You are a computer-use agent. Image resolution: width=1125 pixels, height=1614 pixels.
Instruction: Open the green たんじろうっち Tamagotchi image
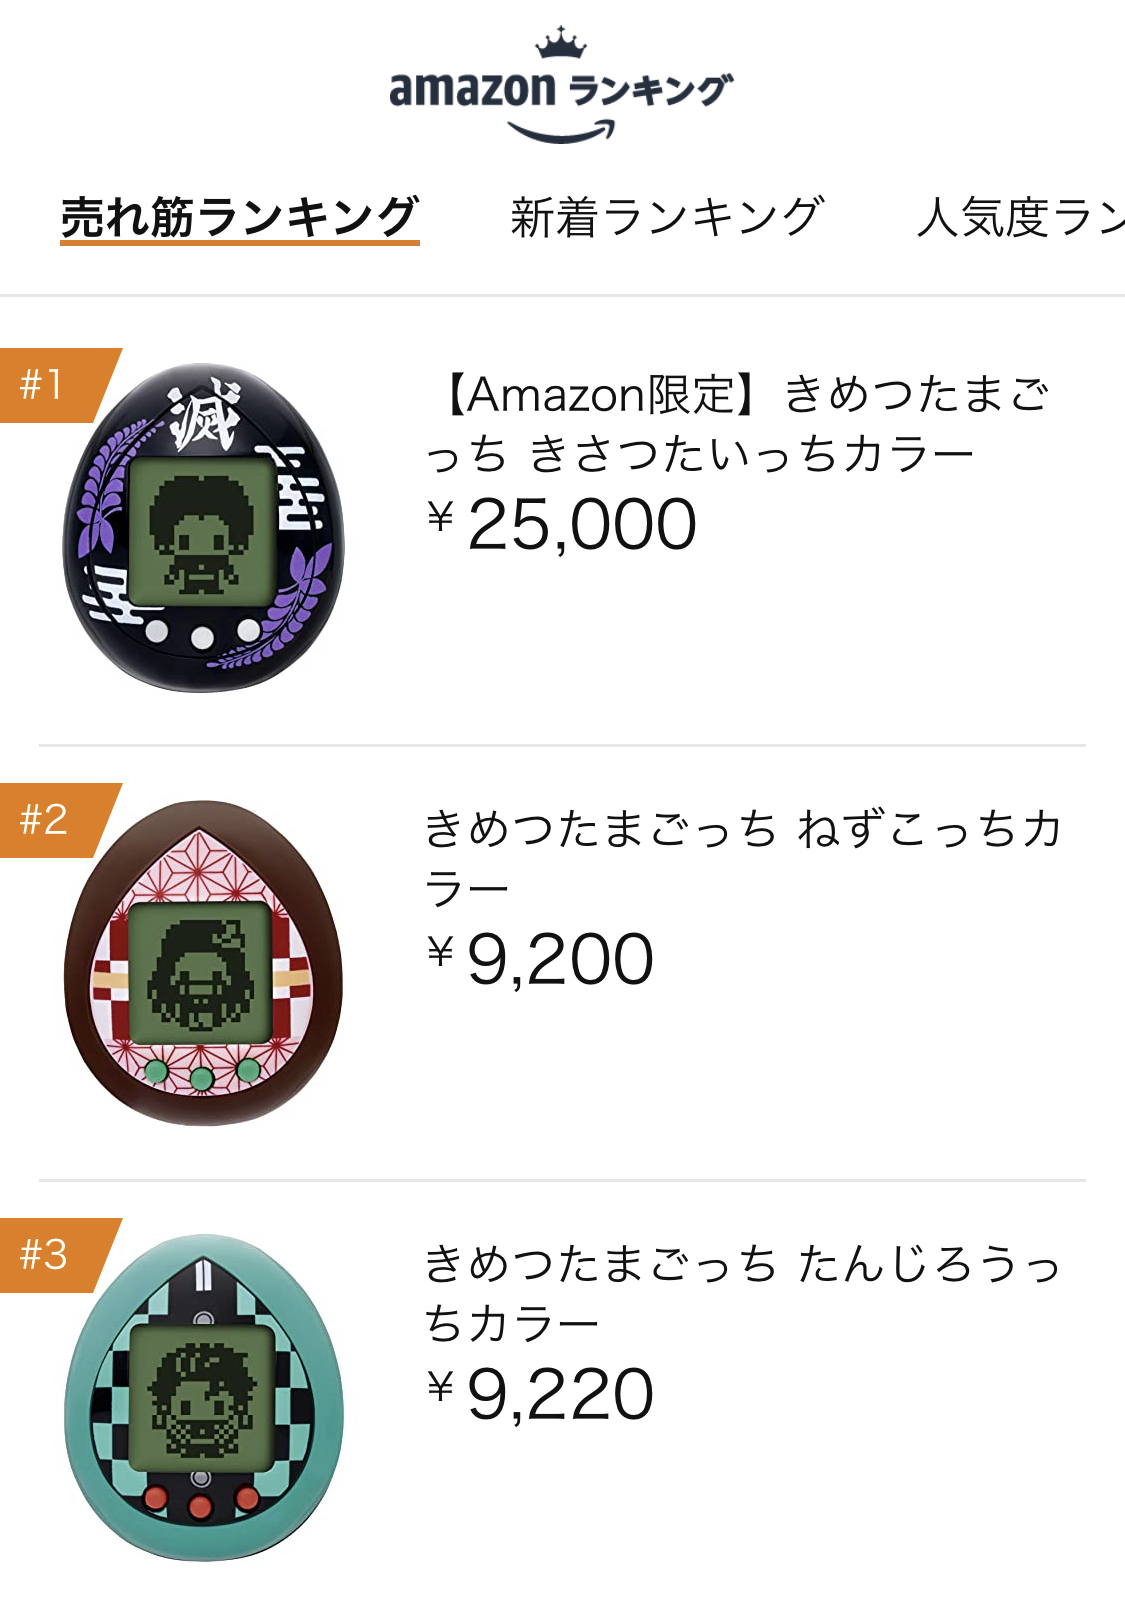pos(203,1397)
